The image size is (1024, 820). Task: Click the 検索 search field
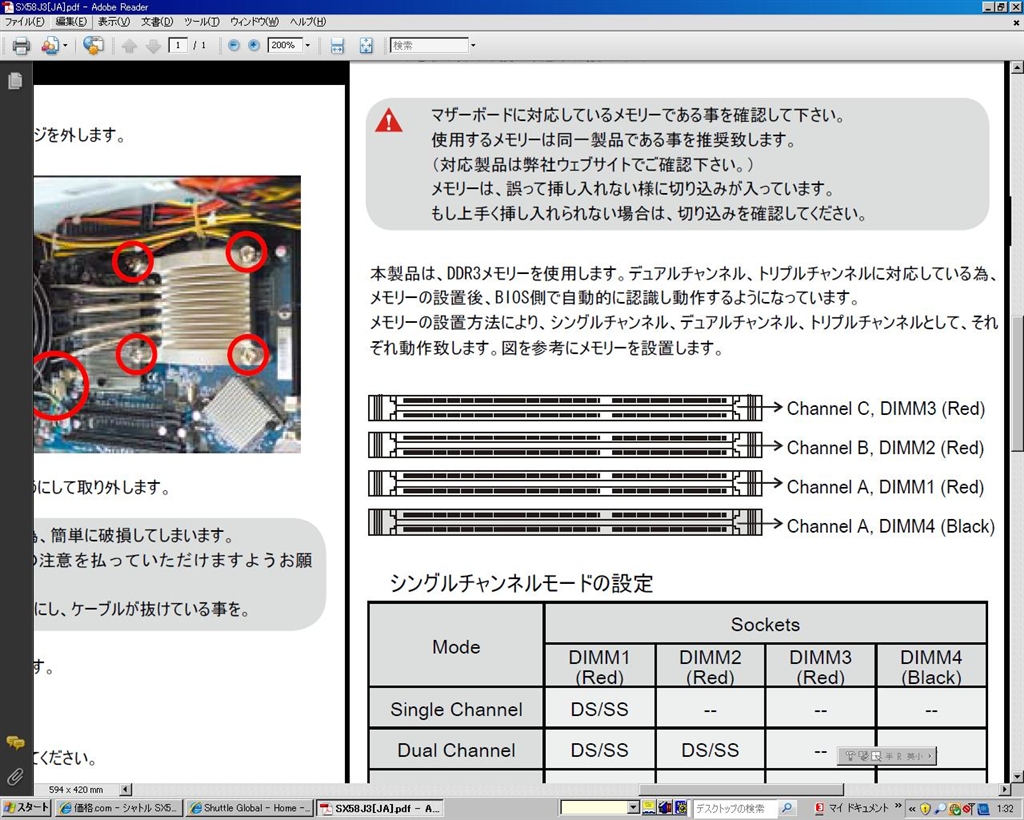429,45
